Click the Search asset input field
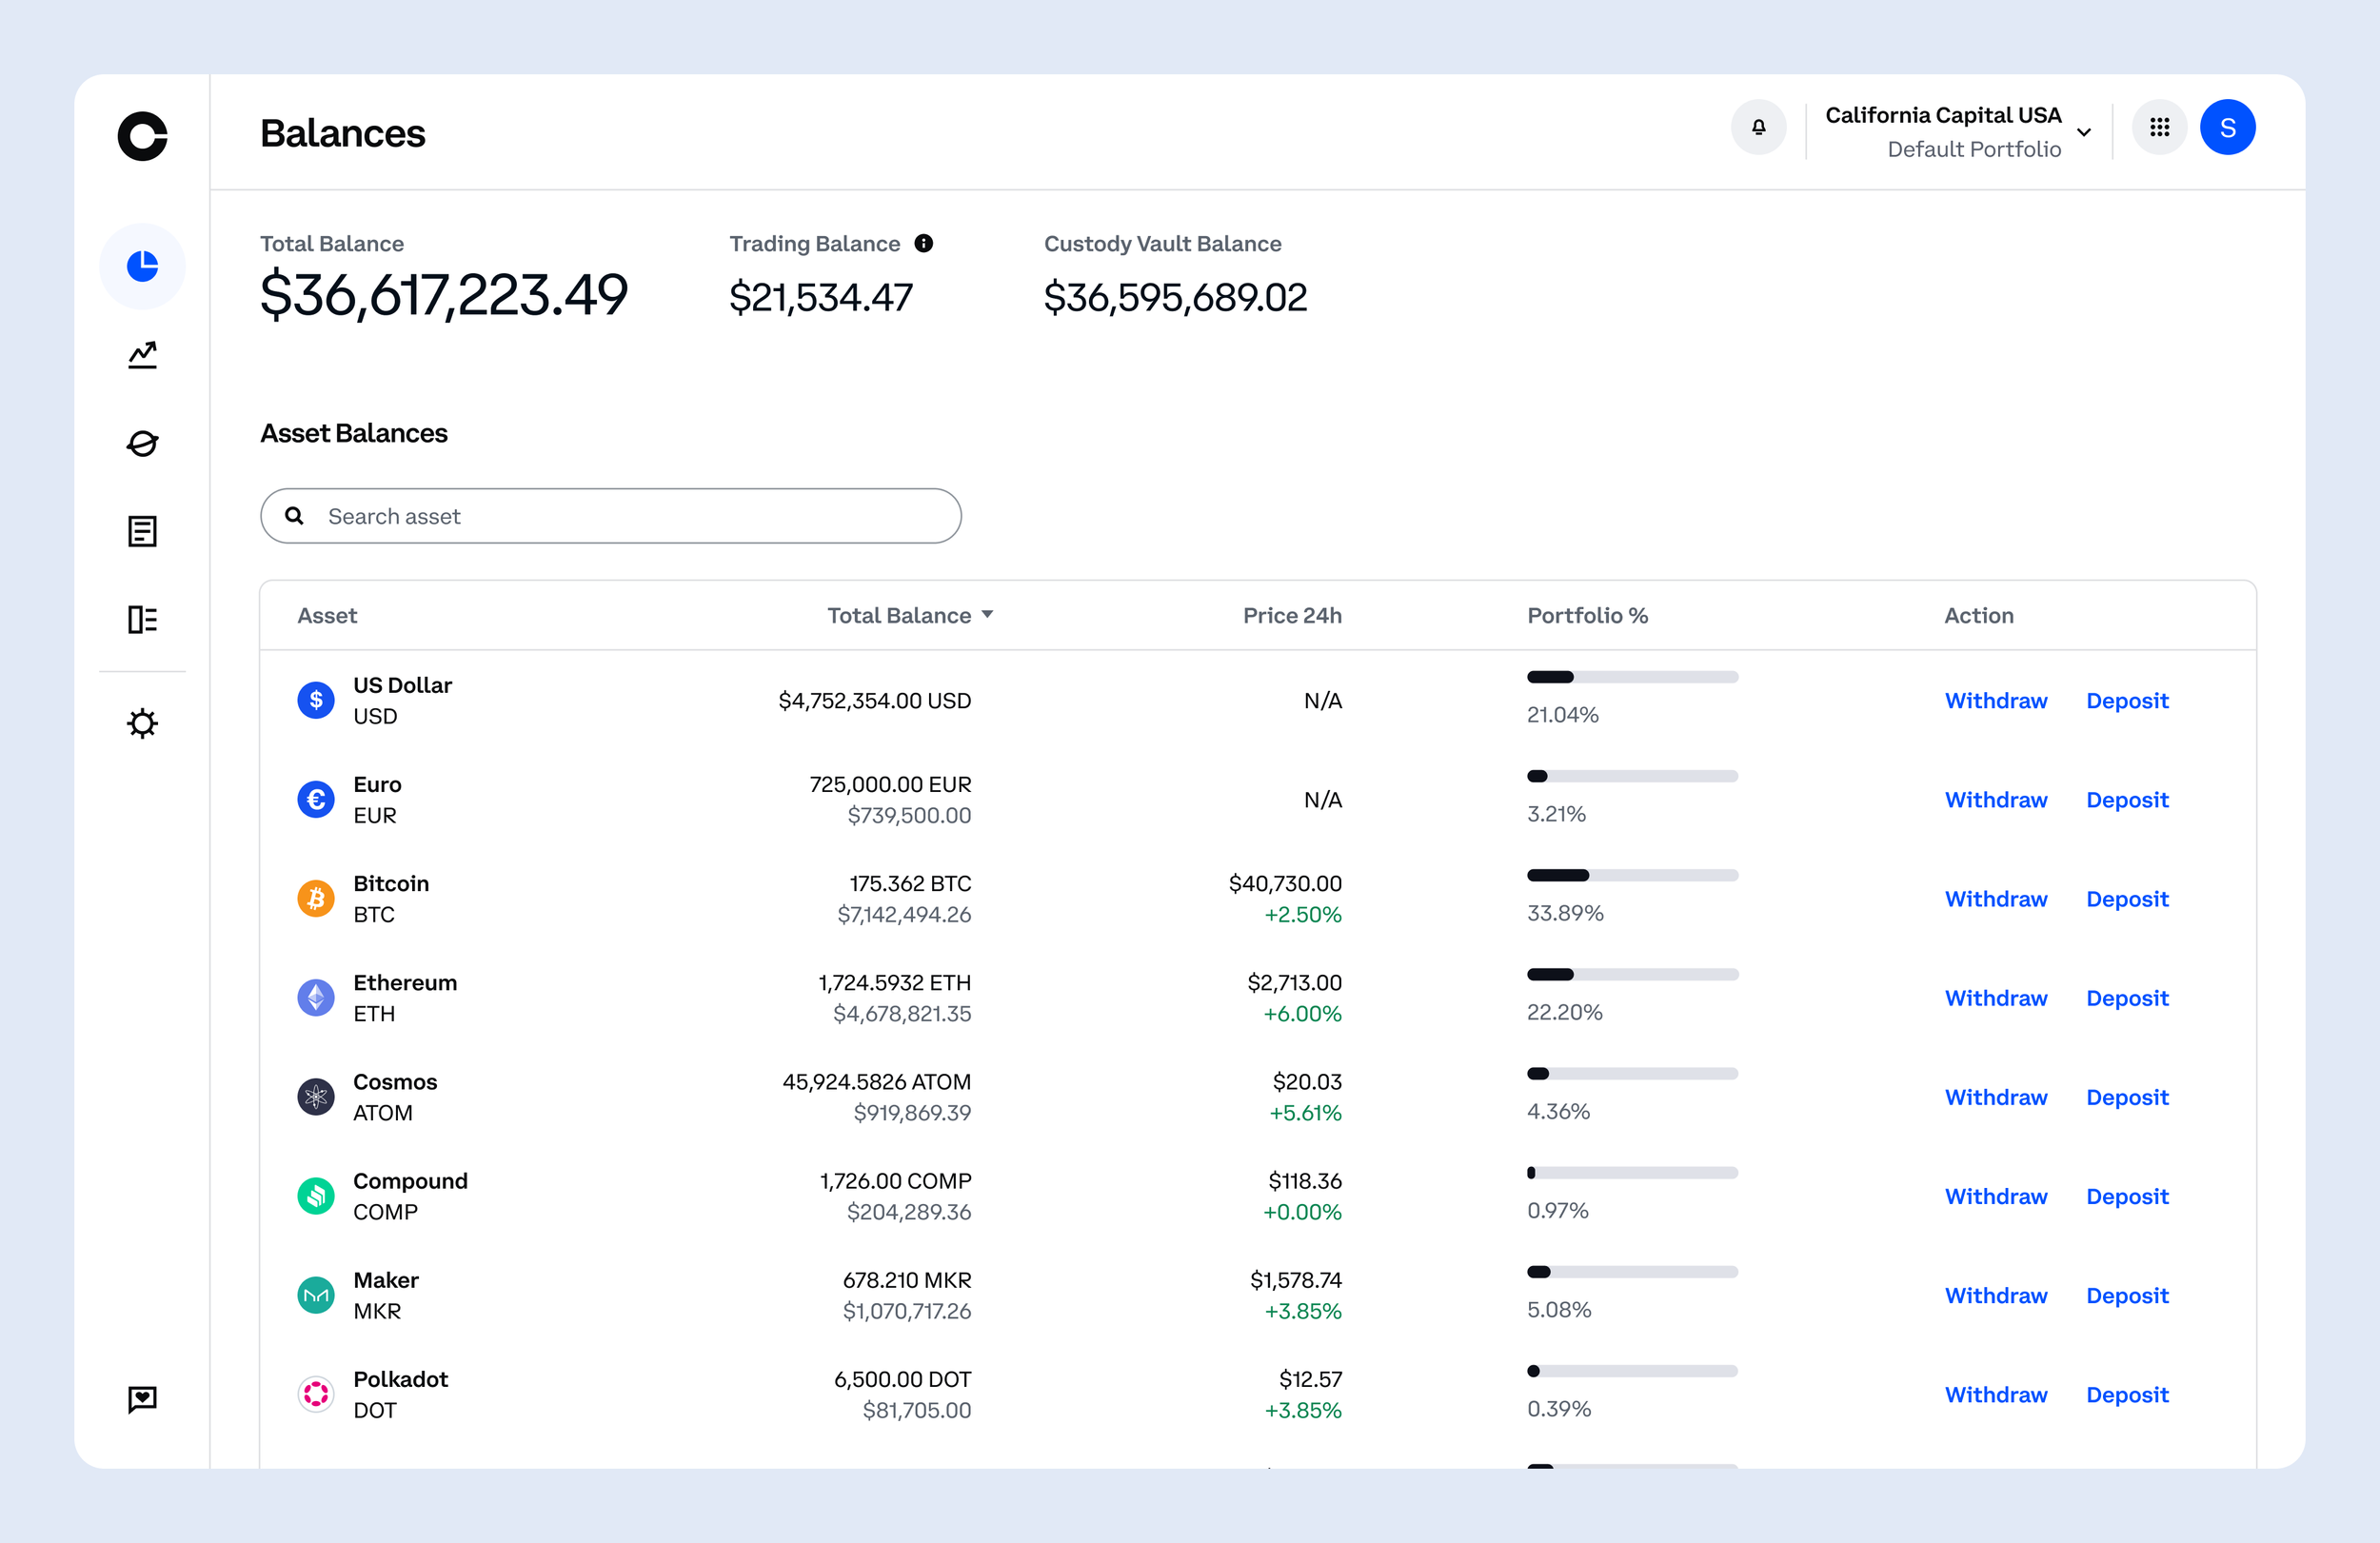 tap(610, 516)
